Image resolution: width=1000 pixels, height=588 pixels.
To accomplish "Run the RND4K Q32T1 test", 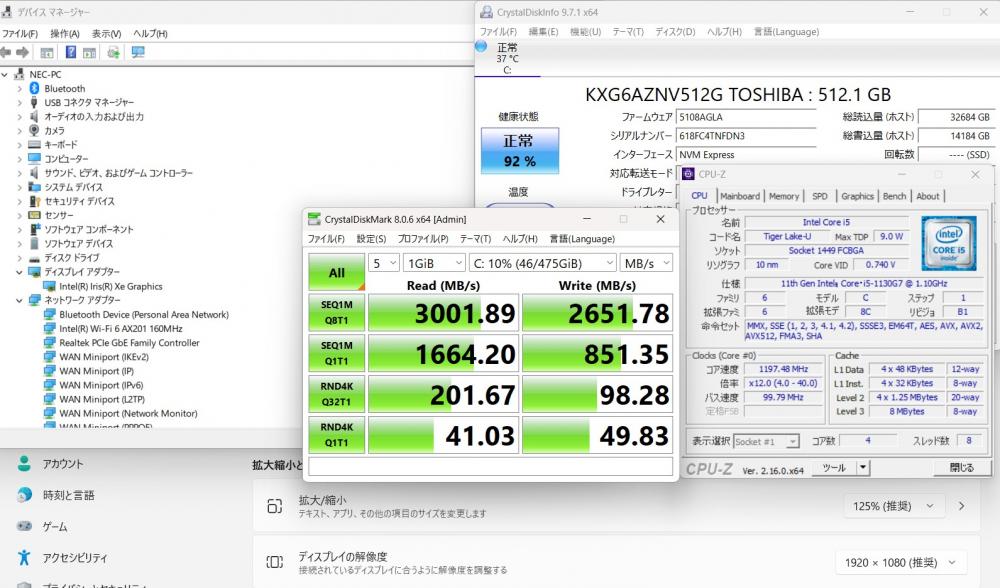I will (336, 394).
